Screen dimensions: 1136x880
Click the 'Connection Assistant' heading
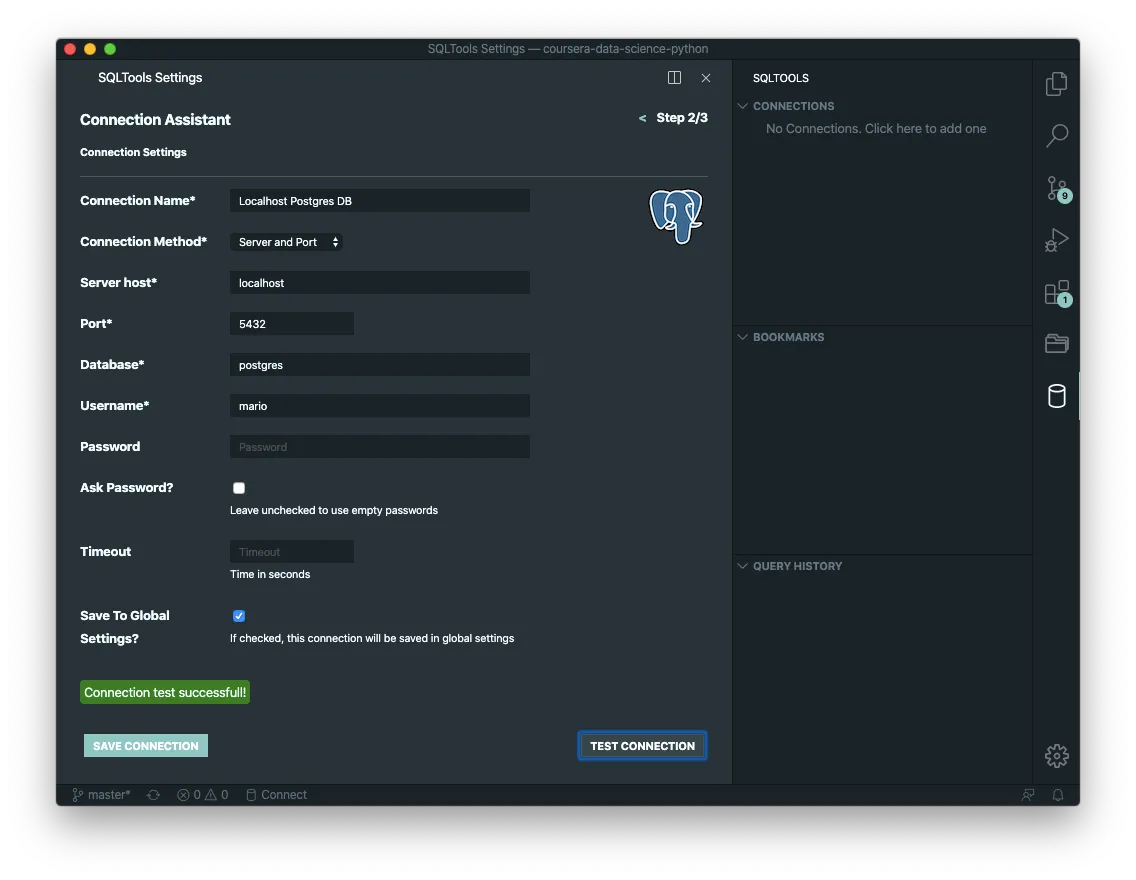[155, 120]
